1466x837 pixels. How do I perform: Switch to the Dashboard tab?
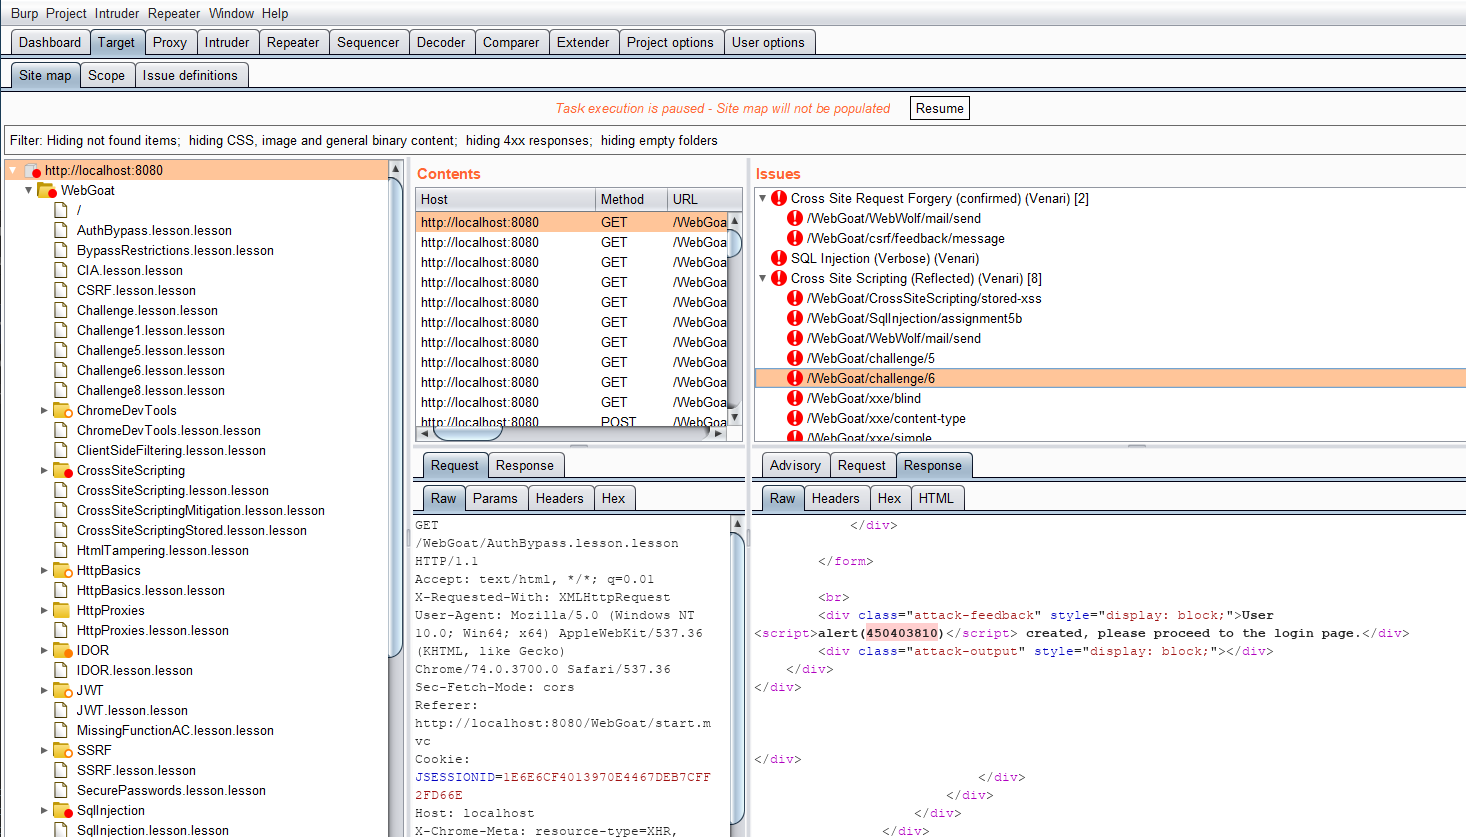click(x=50, y=42)
